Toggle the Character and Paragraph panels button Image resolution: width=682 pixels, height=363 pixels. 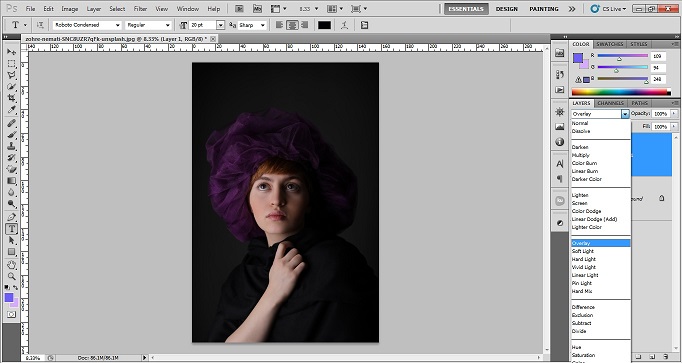tap(364, 25)
